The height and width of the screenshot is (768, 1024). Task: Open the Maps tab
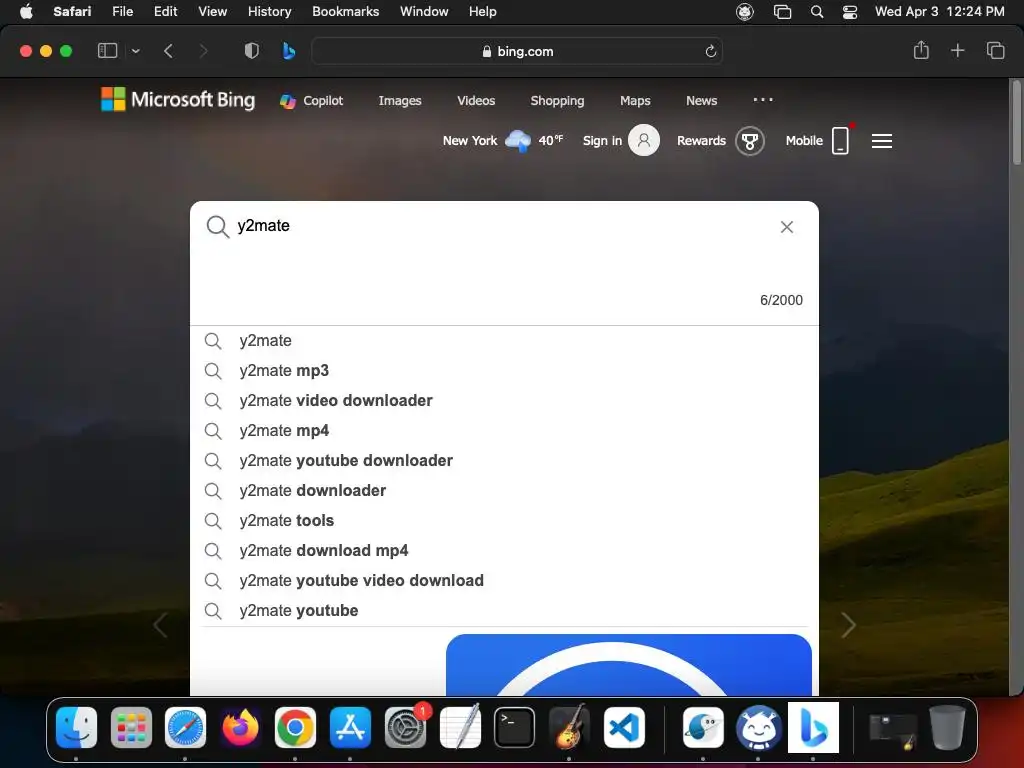coord(635,101)
